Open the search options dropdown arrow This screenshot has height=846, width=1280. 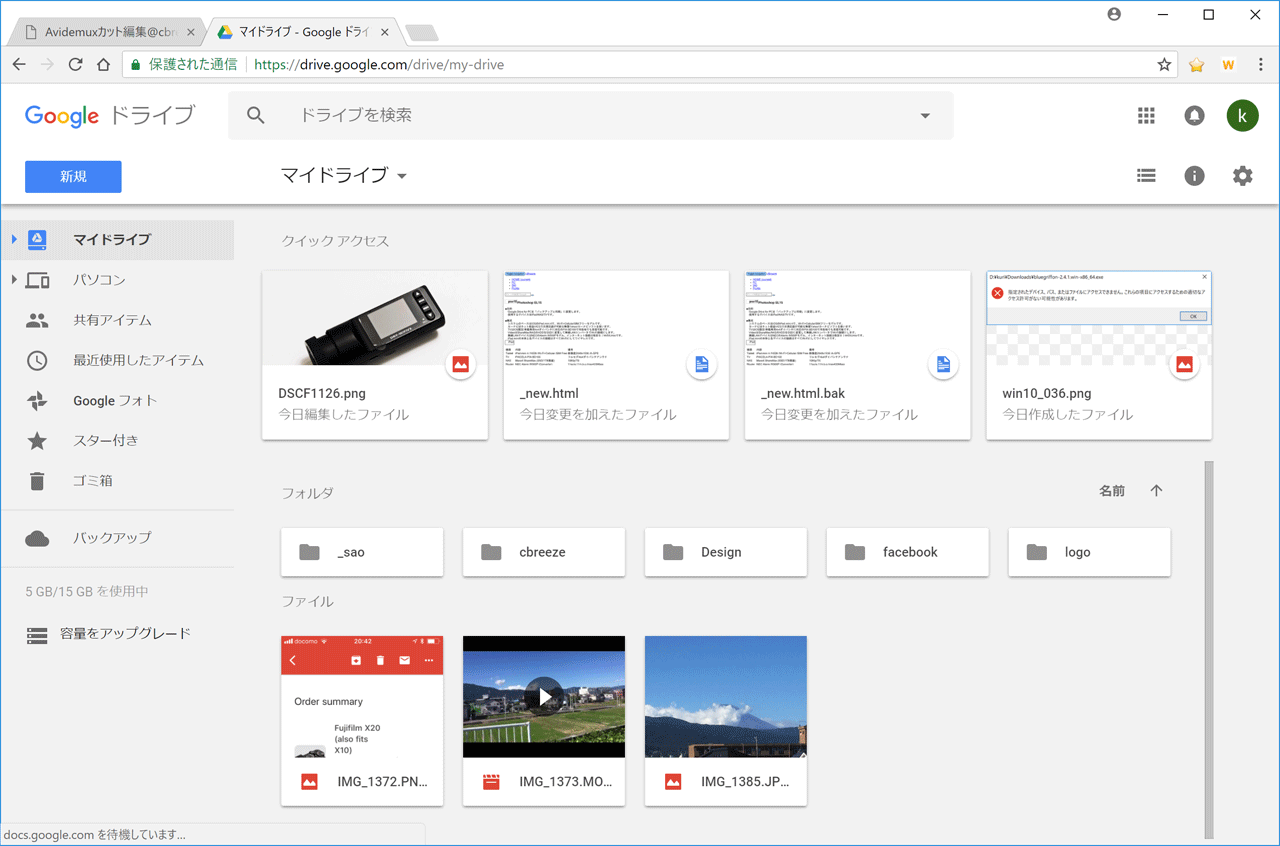[x=925, y=116]
